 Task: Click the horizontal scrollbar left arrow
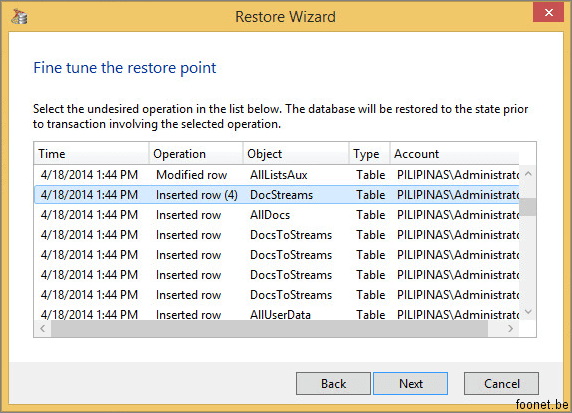coord(43,328)
